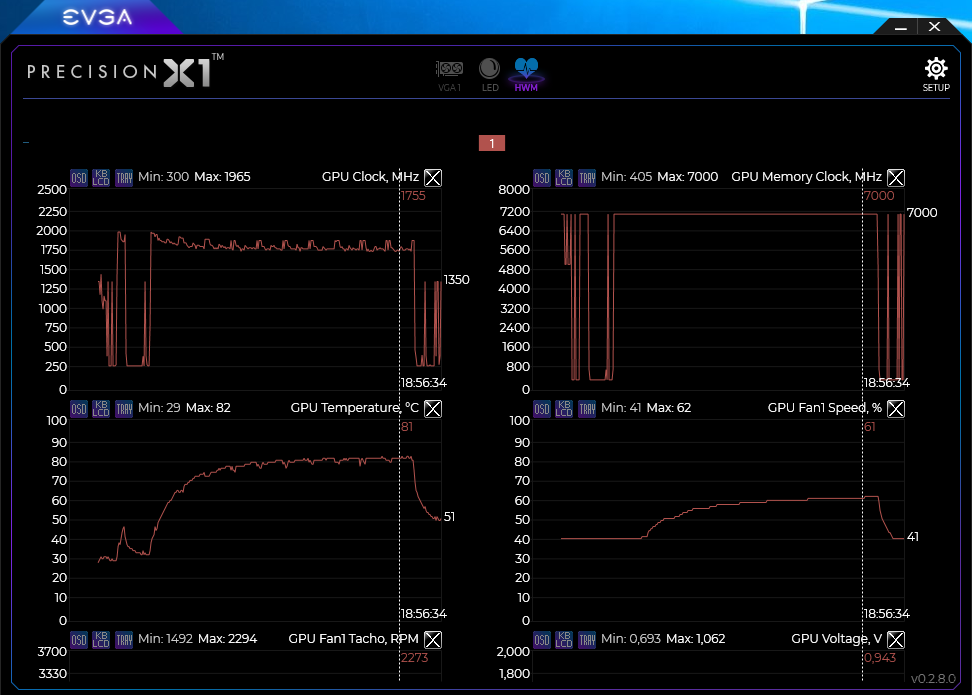Screen dimensions: 972x695
Task: Click the Max: 7000 memory clock value
Action: pos(687,177)
